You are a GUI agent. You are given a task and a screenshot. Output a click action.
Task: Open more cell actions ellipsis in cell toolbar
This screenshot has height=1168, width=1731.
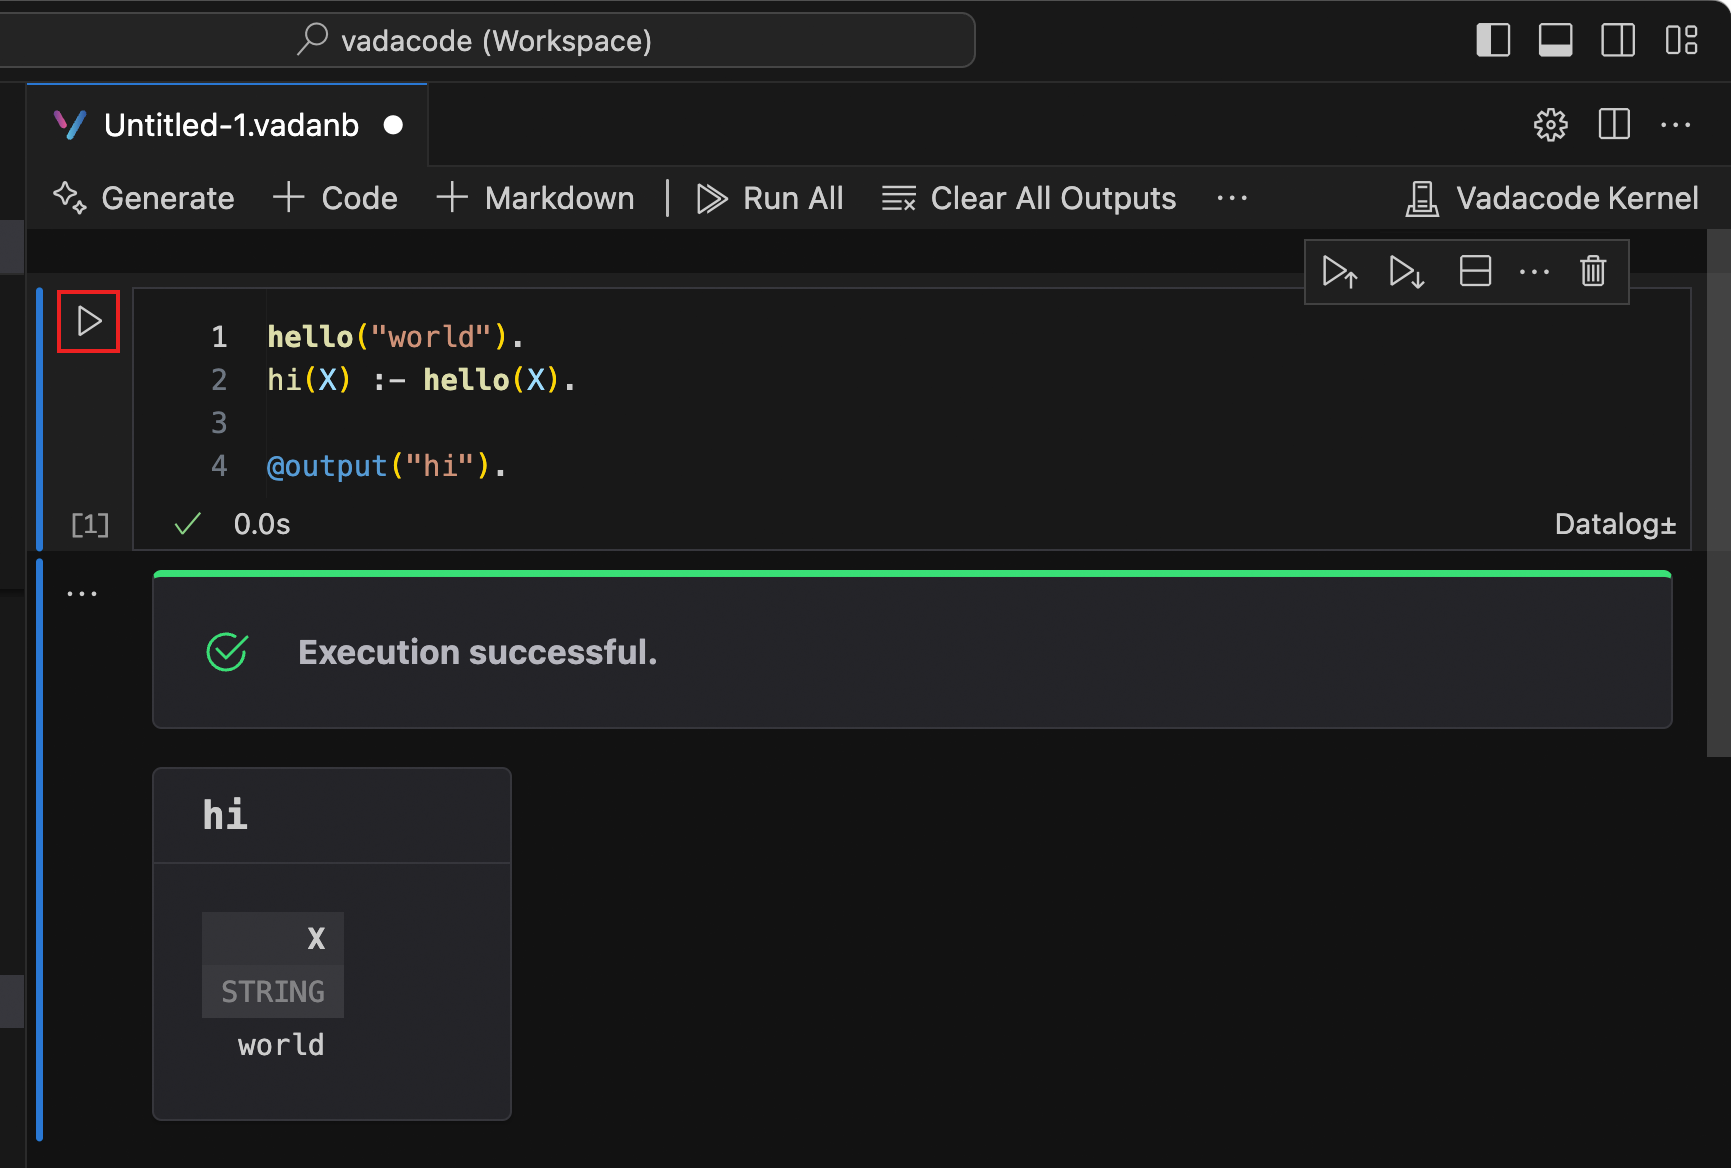(1534, 272)
